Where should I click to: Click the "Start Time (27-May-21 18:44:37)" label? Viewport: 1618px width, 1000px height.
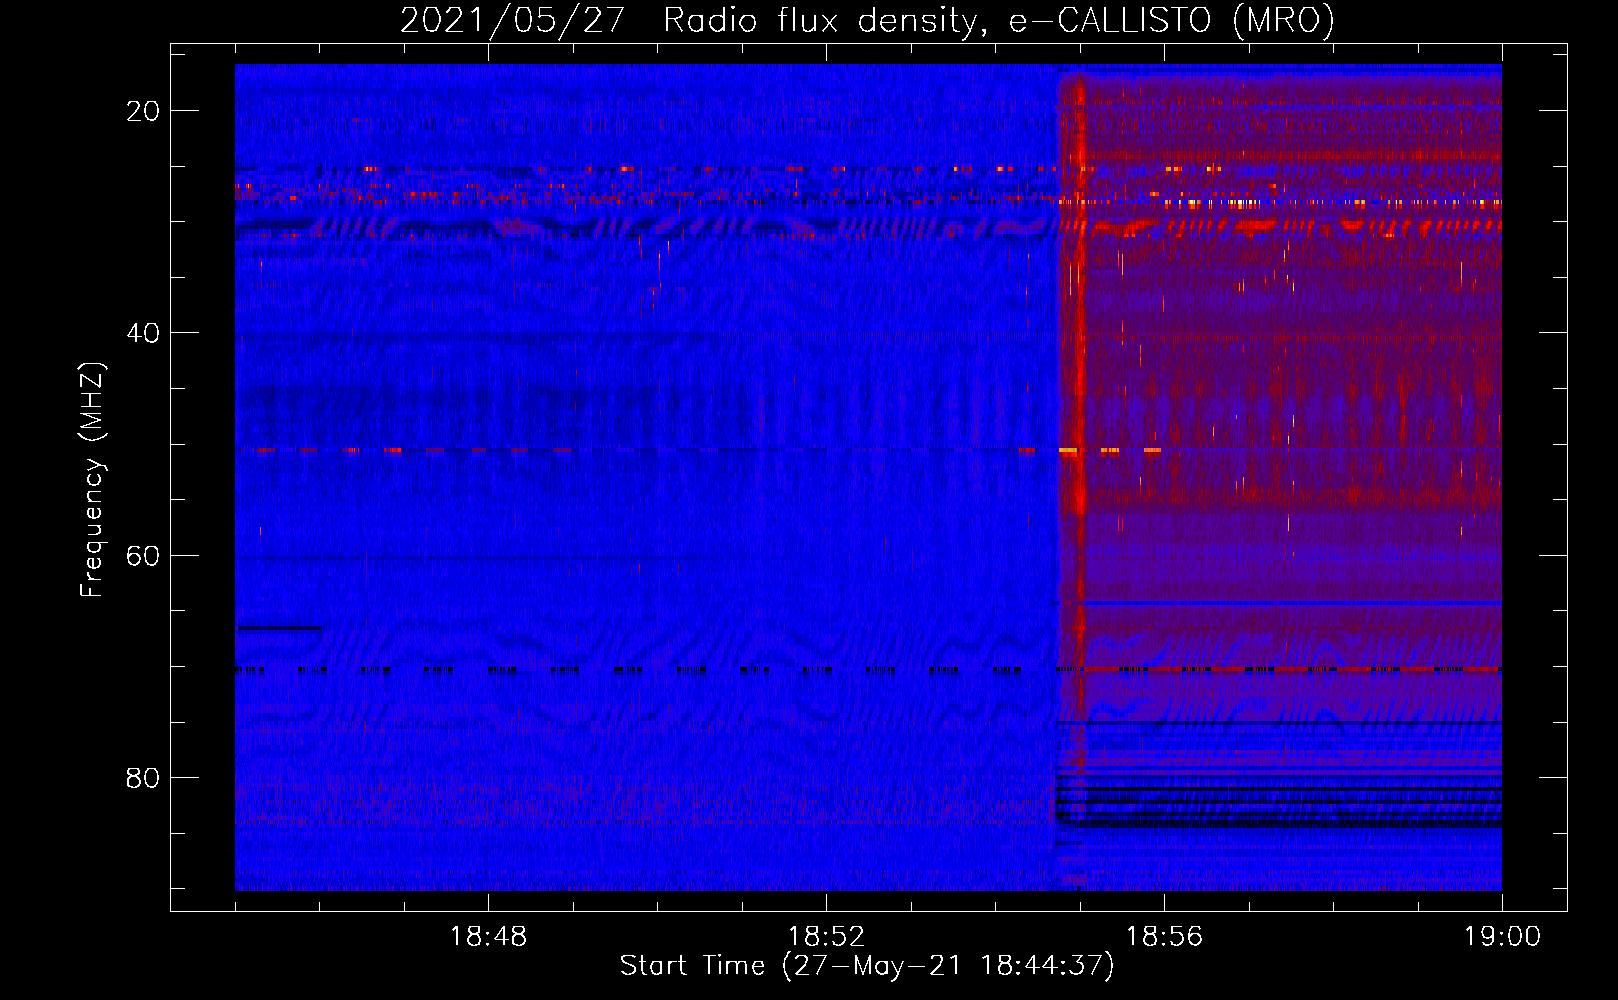point(867,966)
